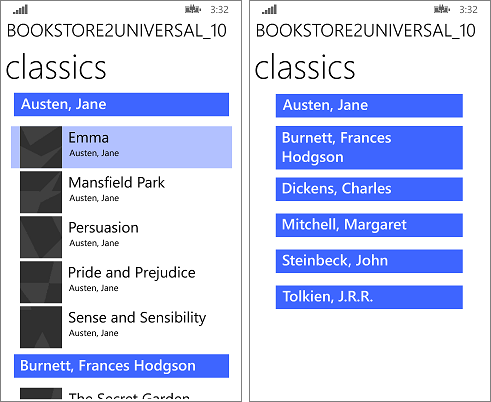Open the Burnett, Frances Hodgson header in book list
491x402 pixels.
coord(121,366)
